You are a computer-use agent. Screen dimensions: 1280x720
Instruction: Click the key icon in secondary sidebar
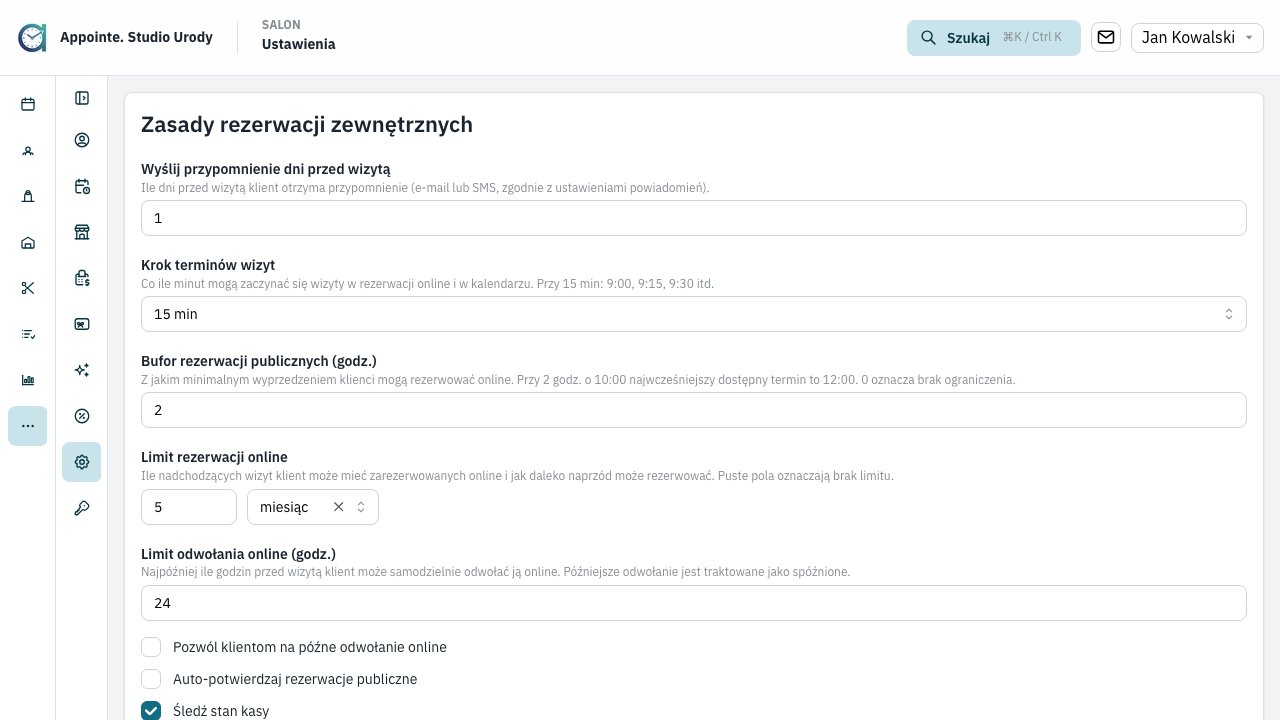pyautogui.click(x=82, y=508)
